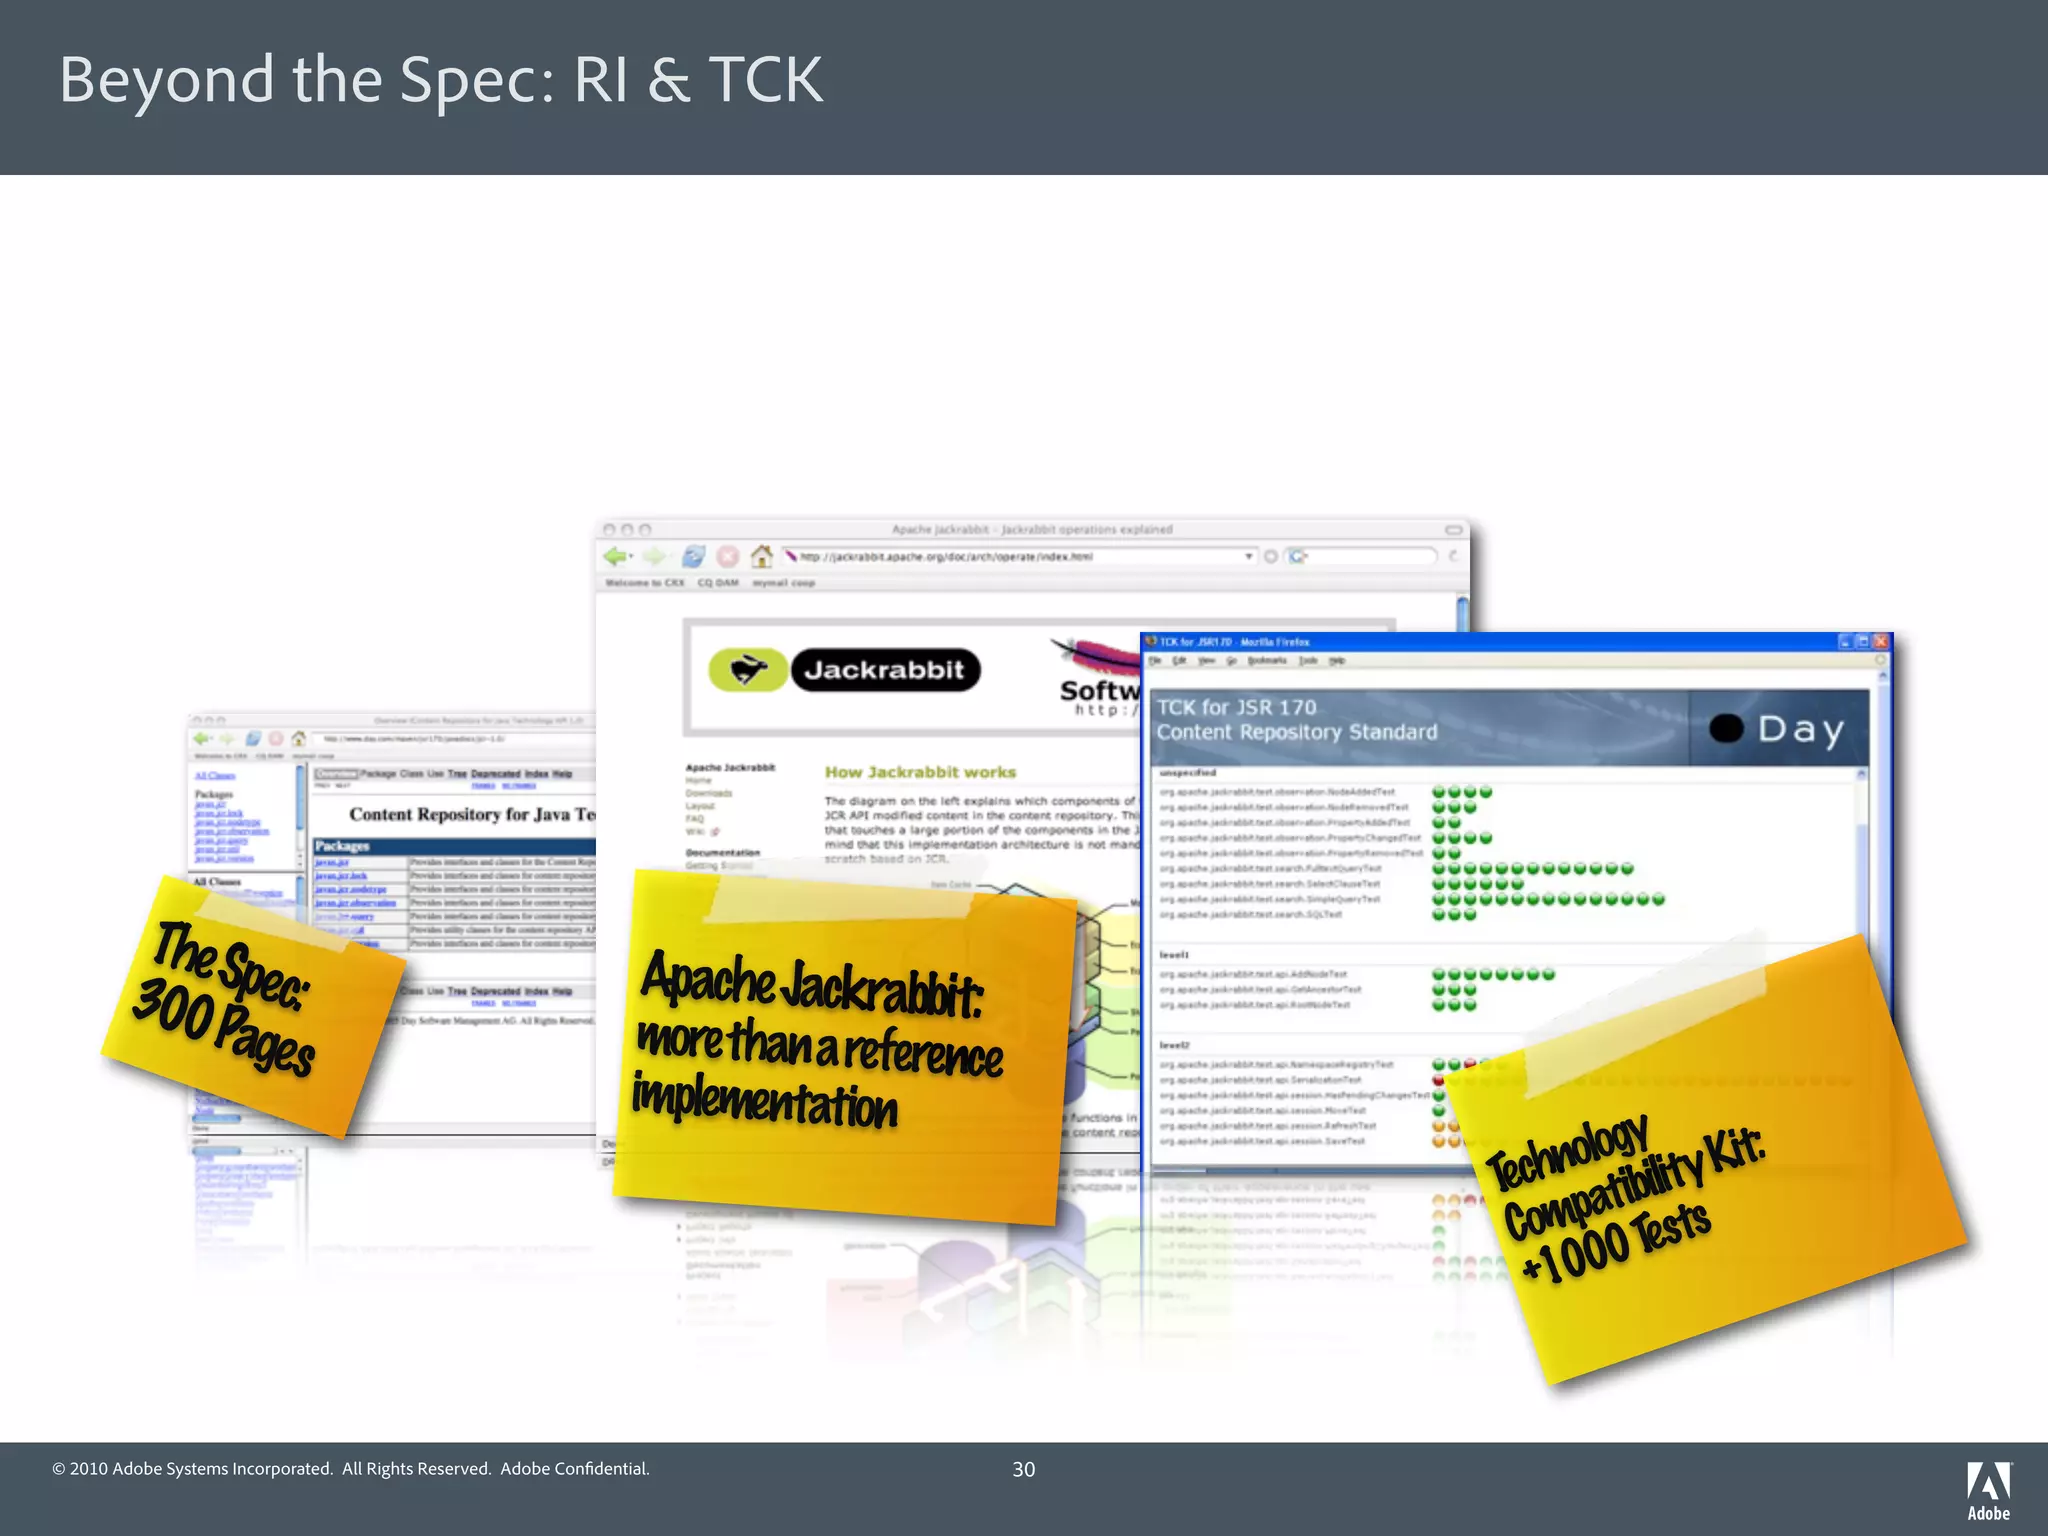
Task: Click Back arrow in Jackrabbit browser window
Action: 616,556
